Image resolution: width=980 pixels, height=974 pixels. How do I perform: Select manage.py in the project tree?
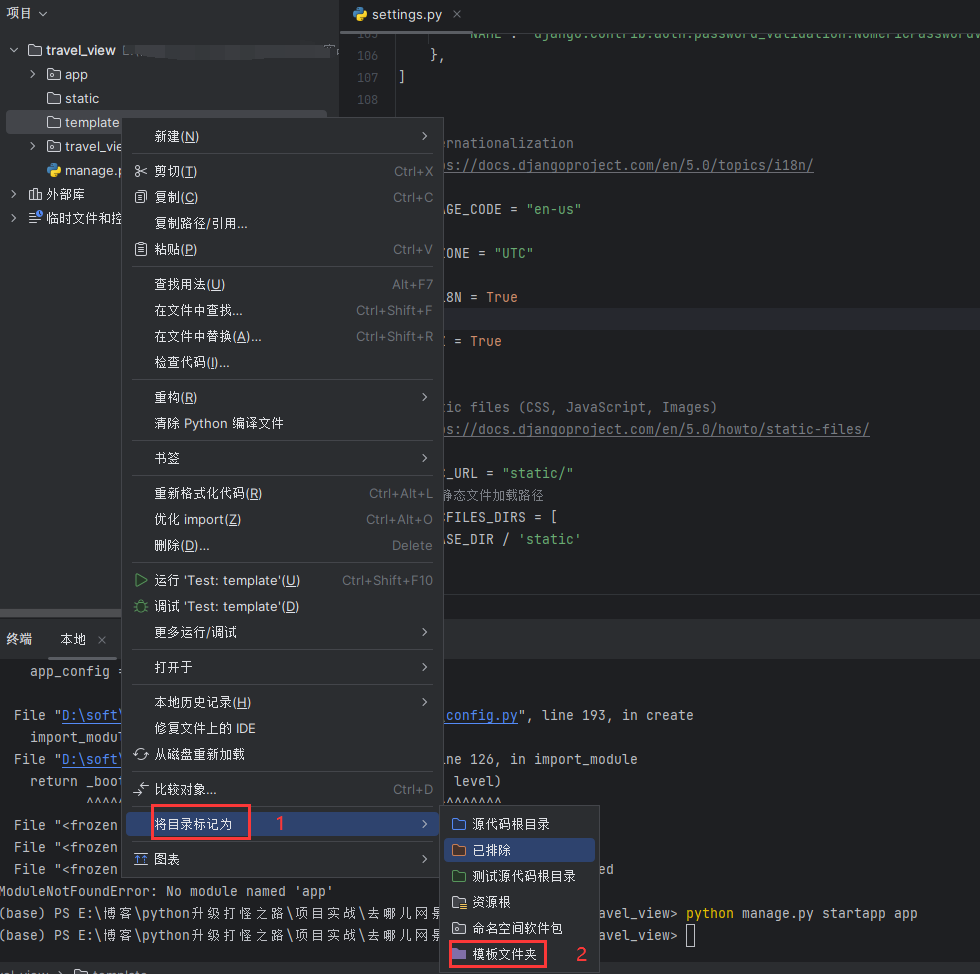(92, 170)
